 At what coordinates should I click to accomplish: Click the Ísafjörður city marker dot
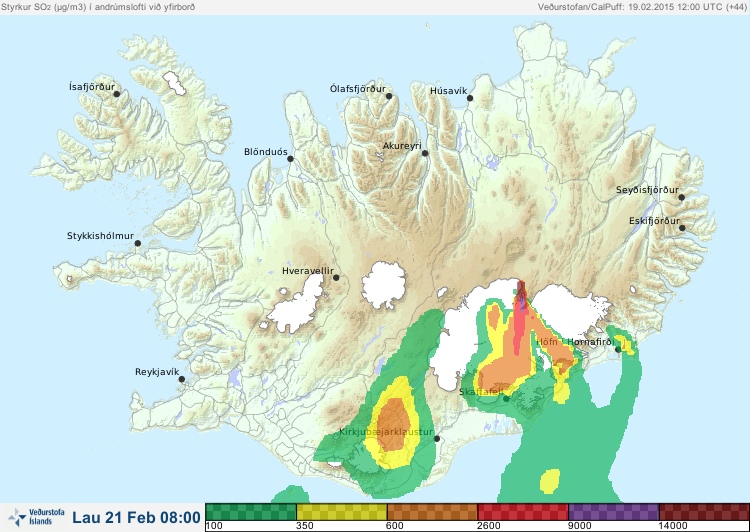(x=116, y=94)
